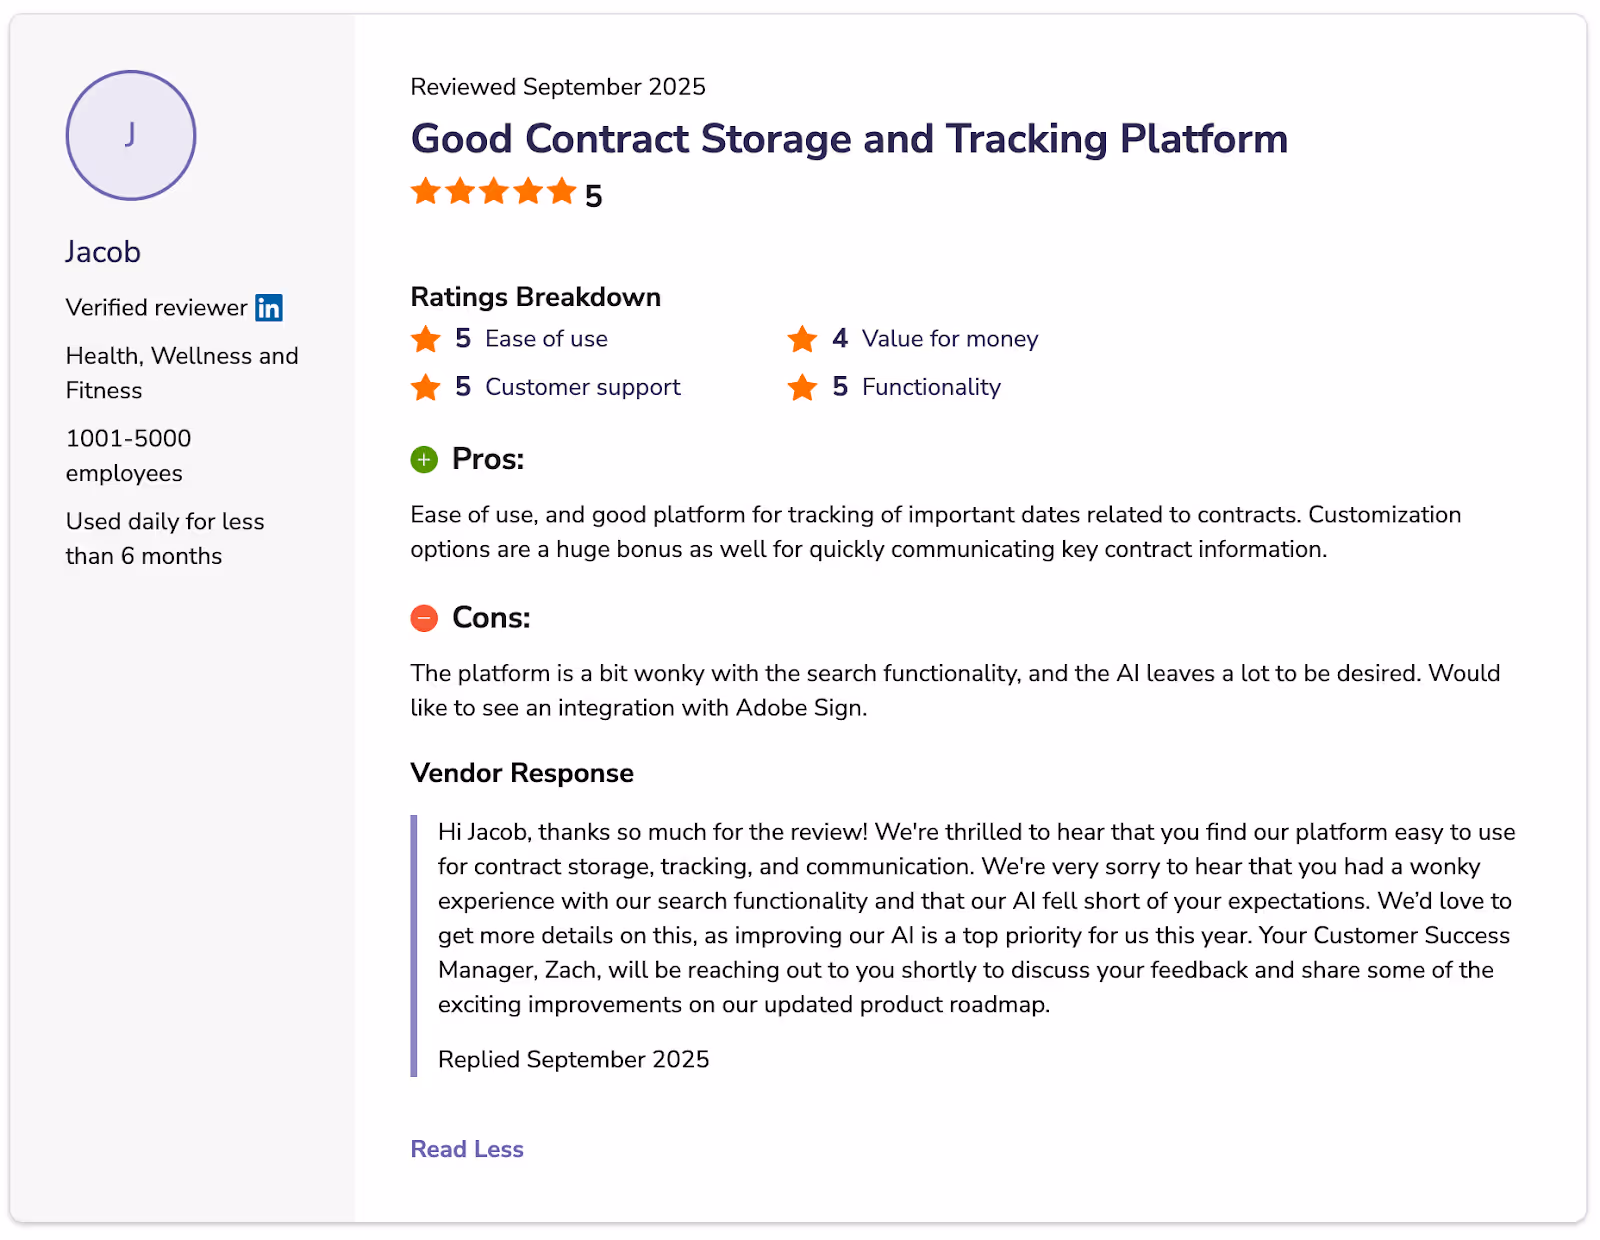Select Jacob's circular avatar
Screen dimensions: 1600x1240
130,136
